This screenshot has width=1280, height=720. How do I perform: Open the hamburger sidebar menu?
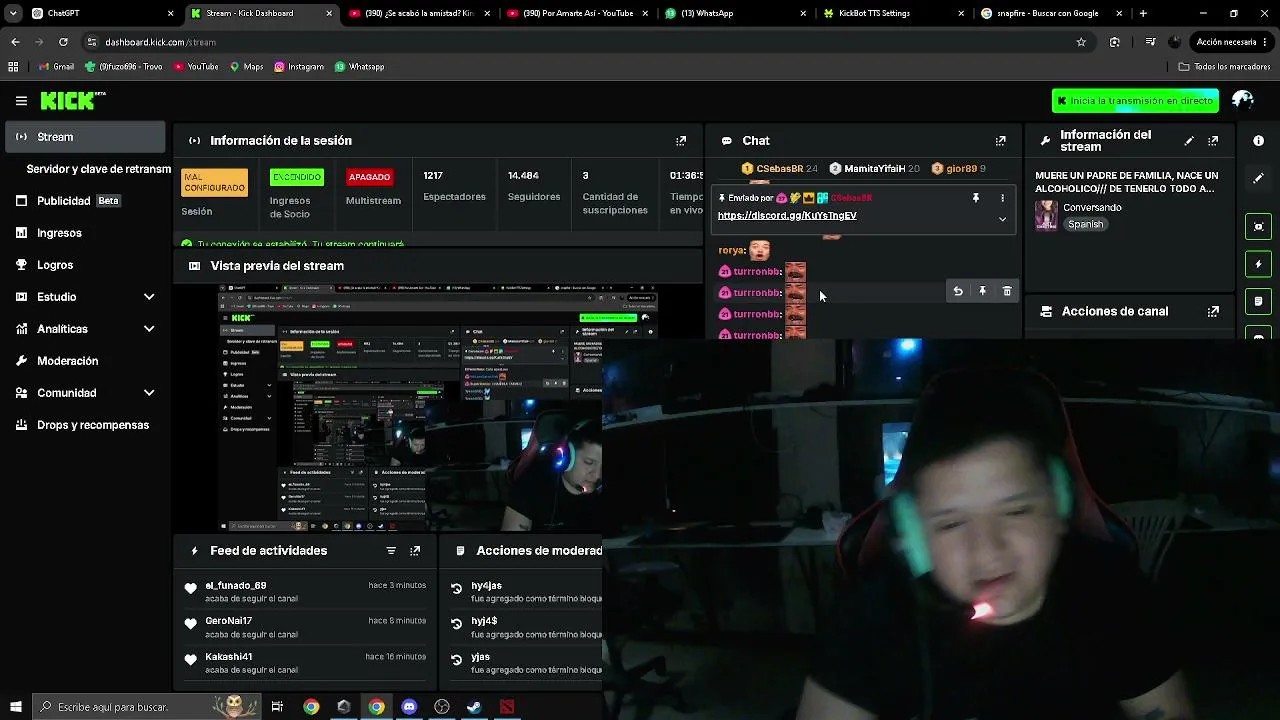[21, 101]
